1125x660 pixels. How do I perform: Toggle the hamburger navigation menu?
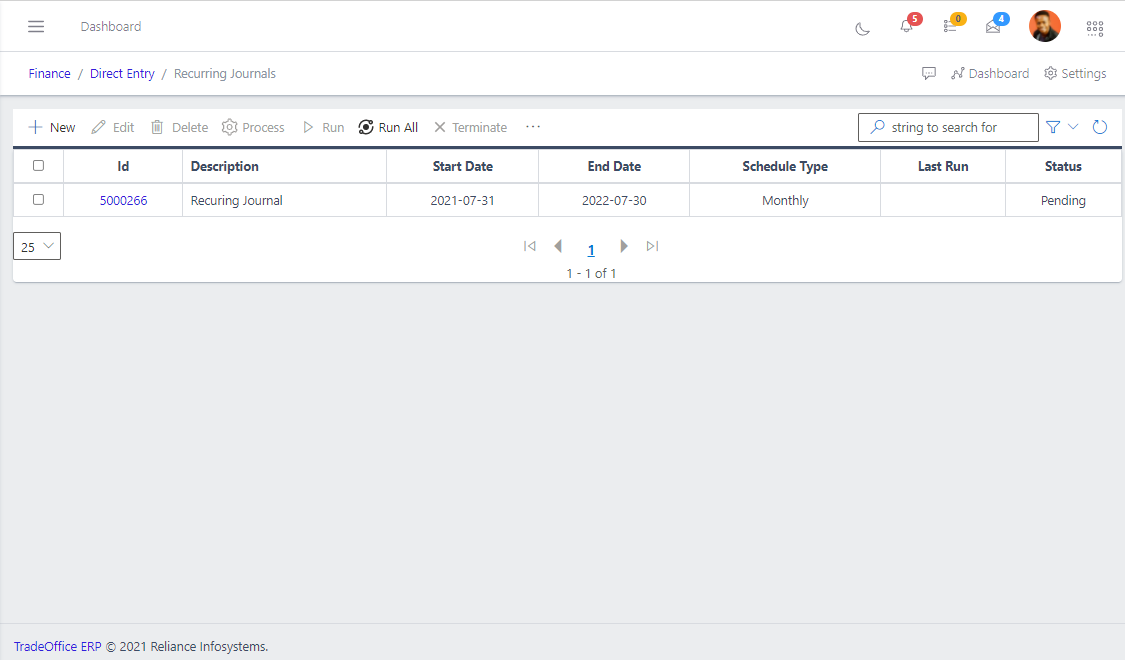coord(36,26)
